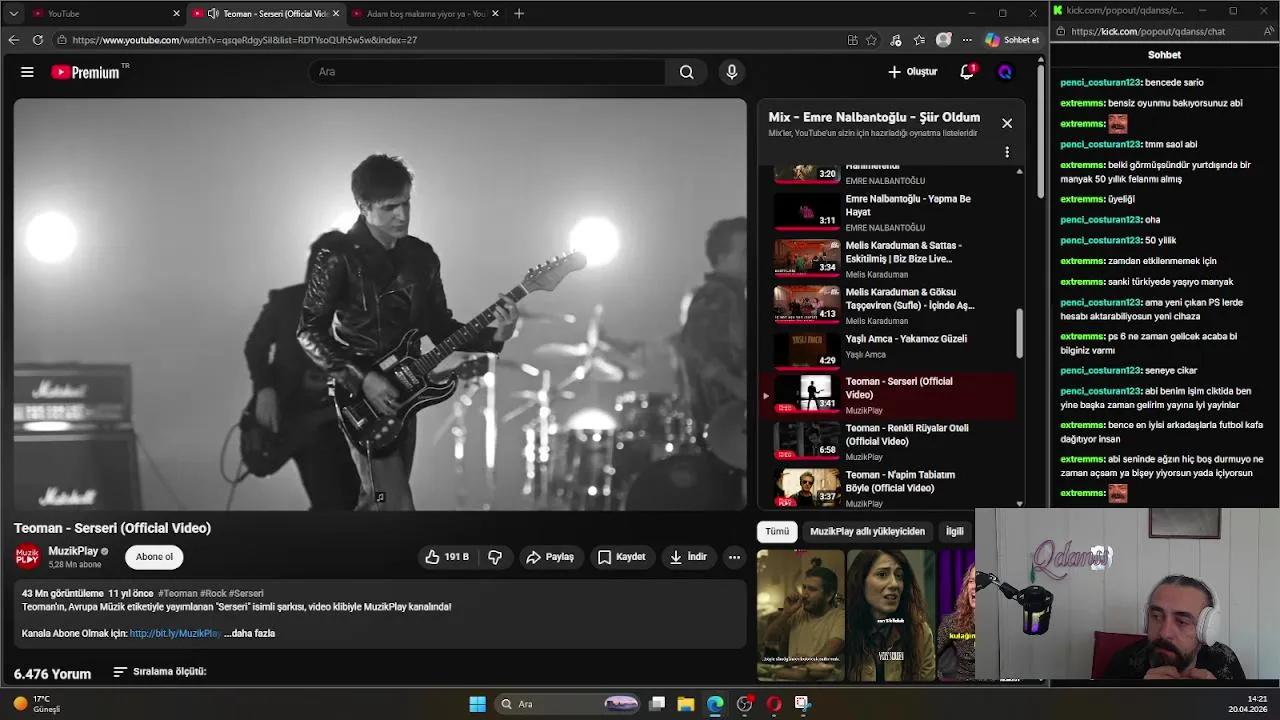1280x720 pixels.
Task: Open MuzikPlay channel avatar
Action: coord(28,557)
